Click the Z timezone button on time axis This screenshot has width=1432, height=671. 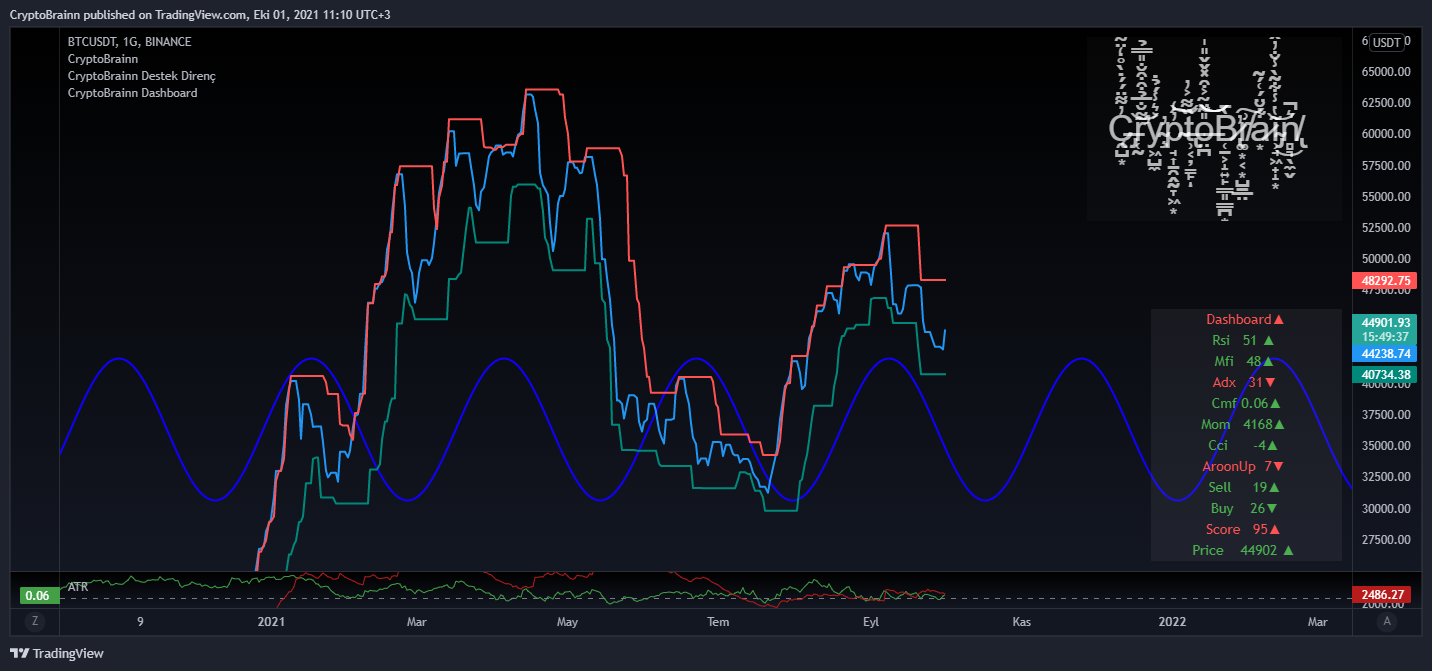[x=35, y=621]
